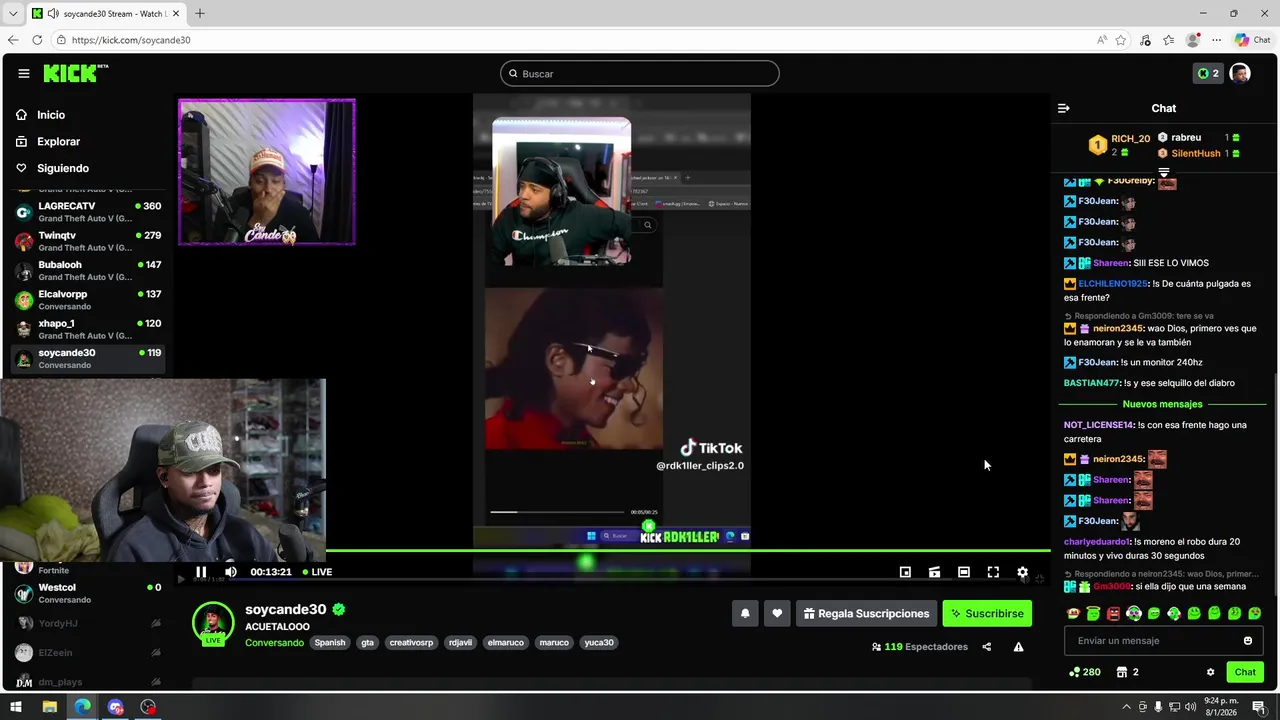
Task: Open player settings gear
Action: tap(1022, 572)
